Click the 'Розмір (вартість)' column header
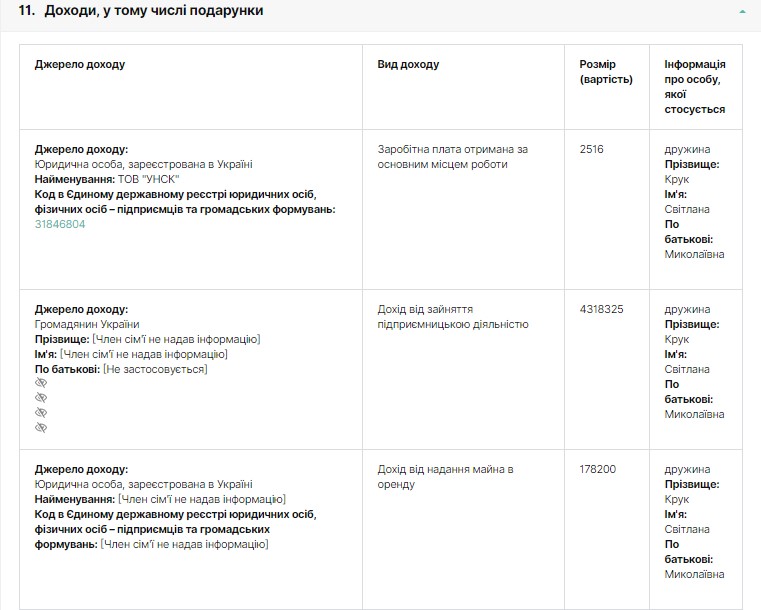 coord(605,72)
